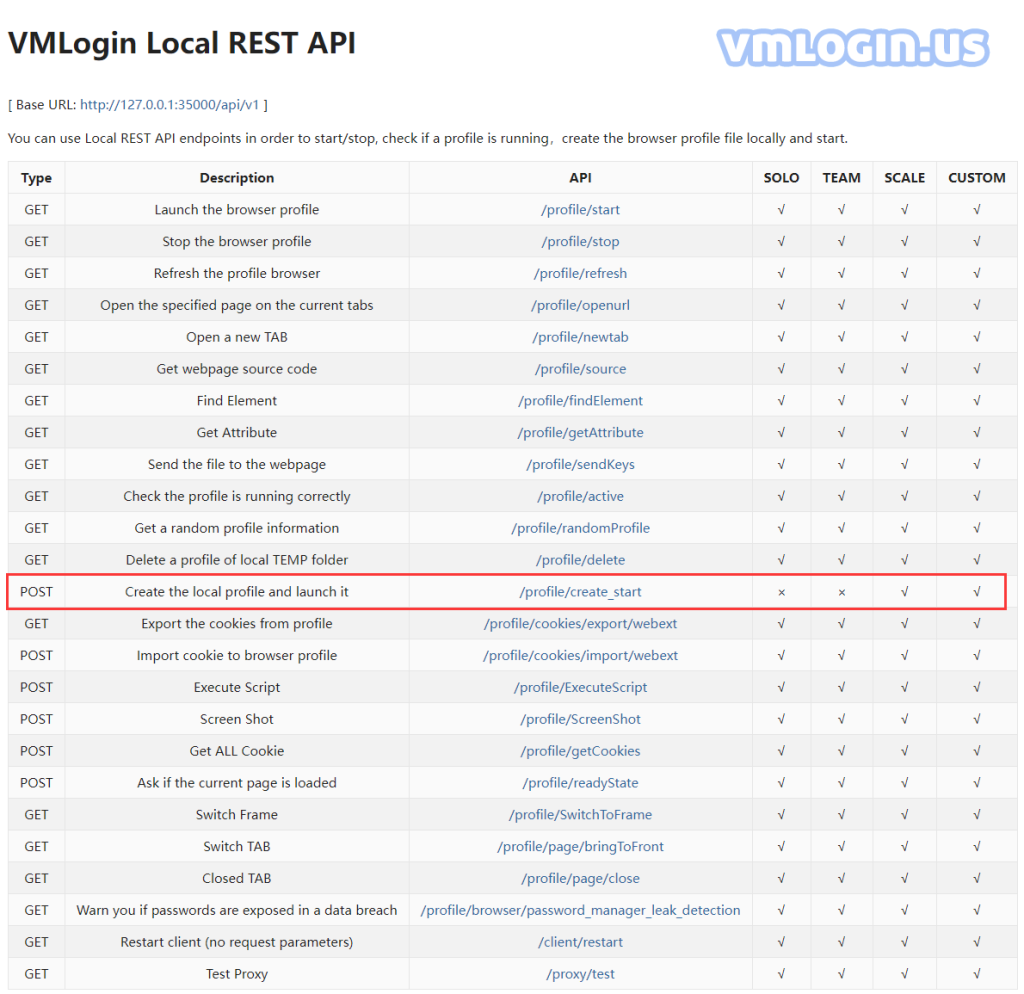Viewport: 1024px width, 994px height.
Task: Open the /profile/findElement API link
Action: point(580,400)
